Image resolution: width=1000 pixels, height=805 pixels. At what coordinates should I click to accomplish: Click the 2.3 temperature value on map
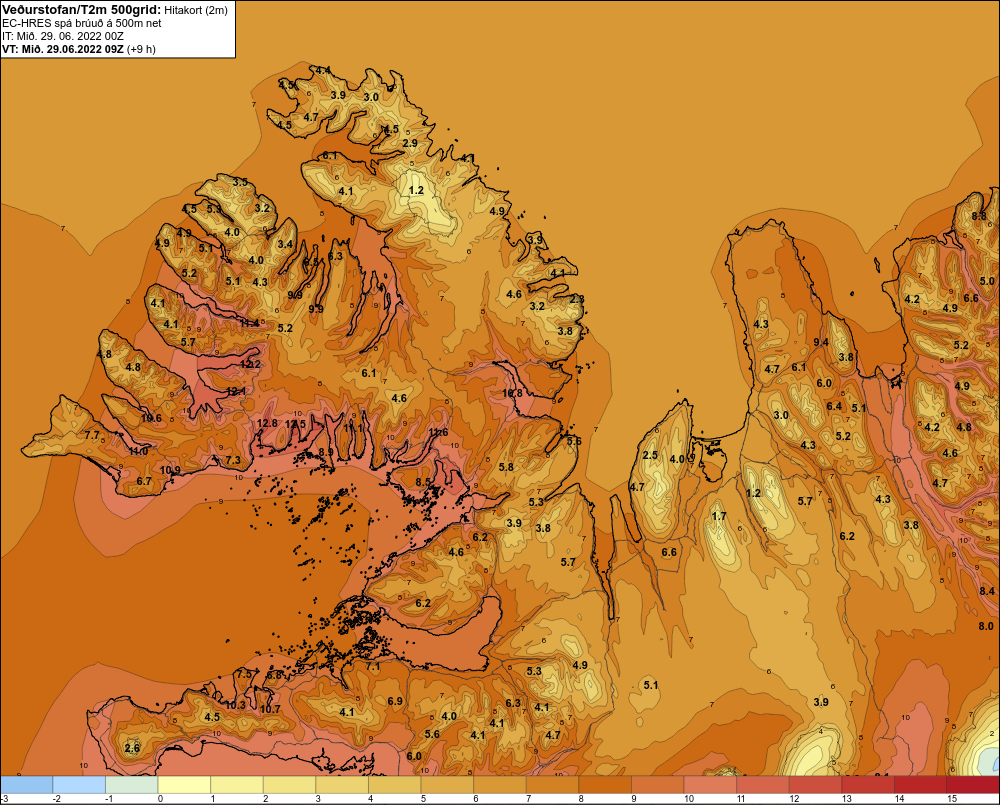(577, 299)
